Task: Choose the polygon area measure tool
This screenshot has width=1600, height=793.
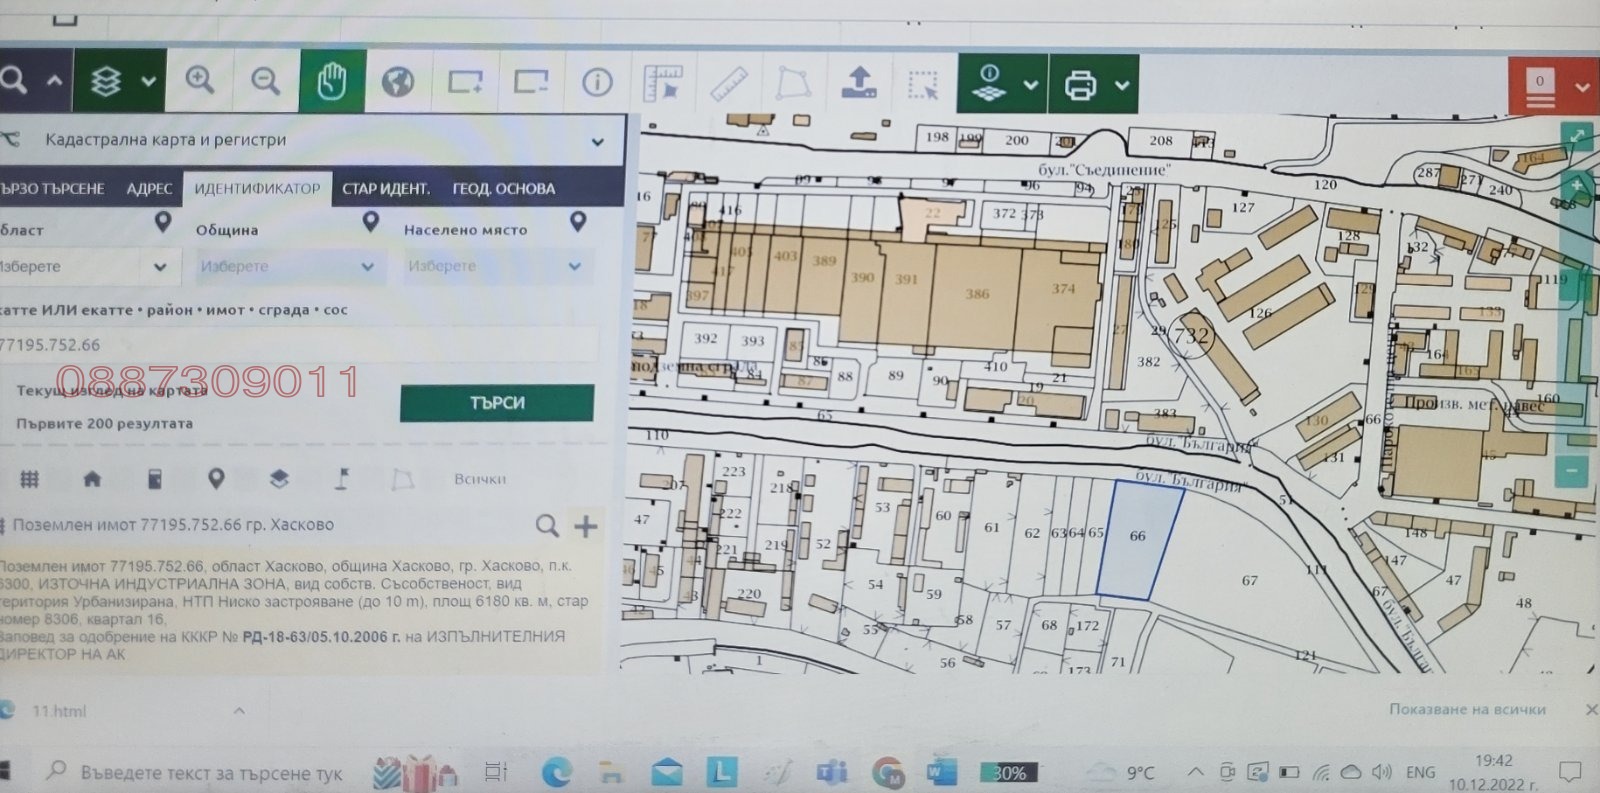Action: coord(793,83)
